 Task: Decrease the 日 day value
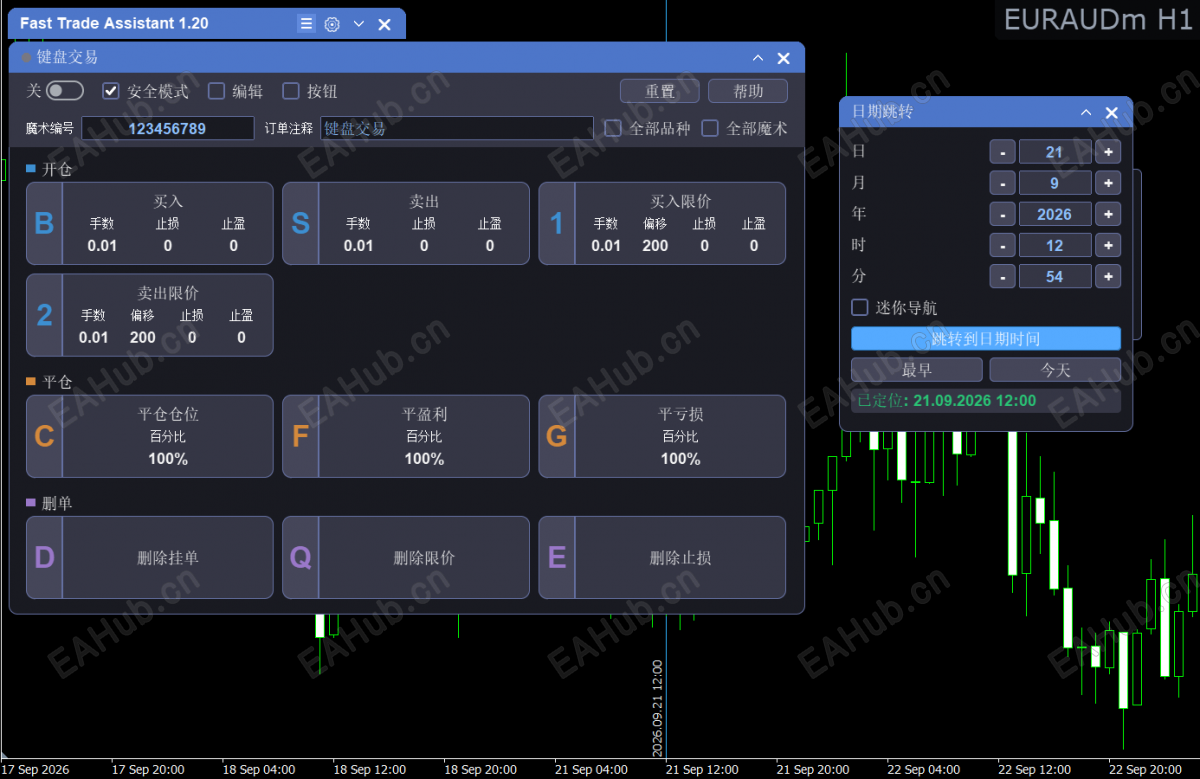(x=1002, y=152)
